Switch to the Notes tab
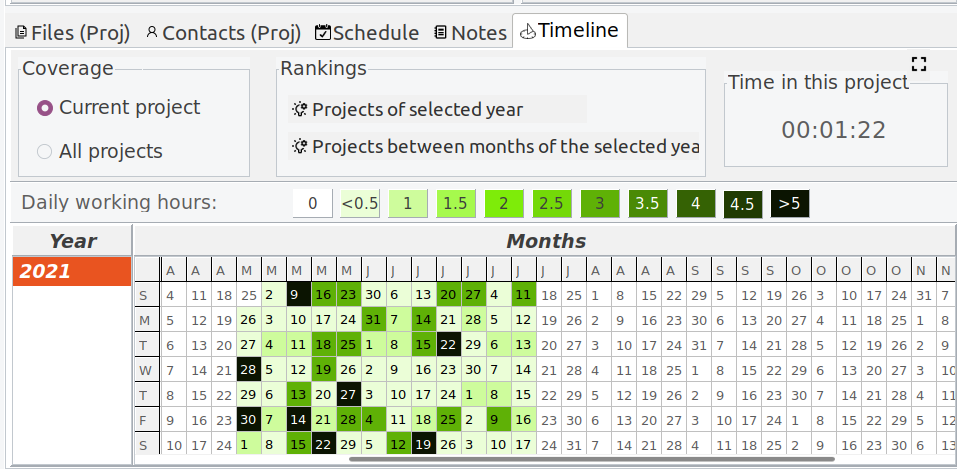The height and width of the screenshot is (469, 957). coord(470,33)
